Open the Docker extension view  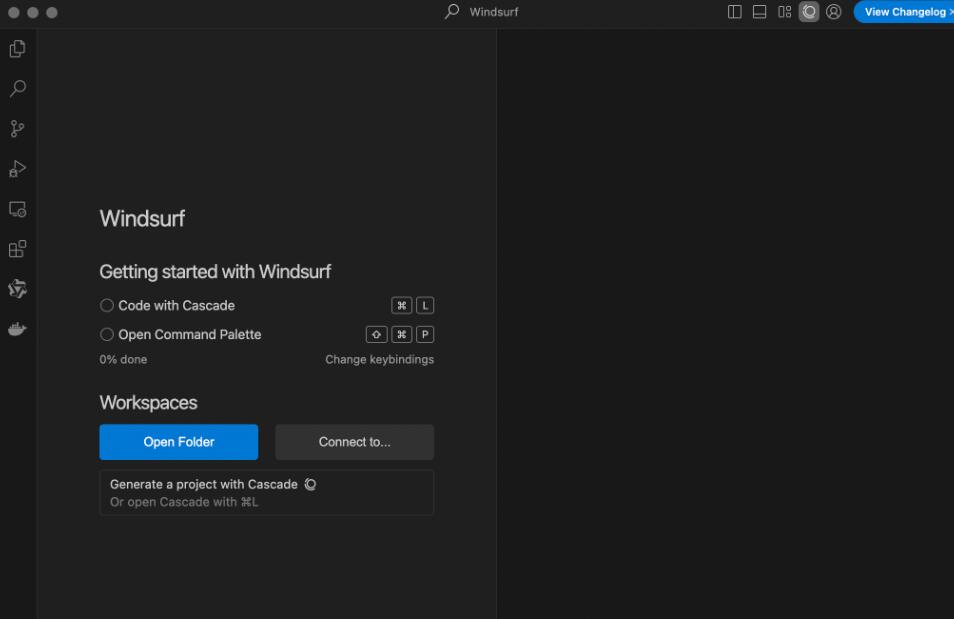(17, 328)
